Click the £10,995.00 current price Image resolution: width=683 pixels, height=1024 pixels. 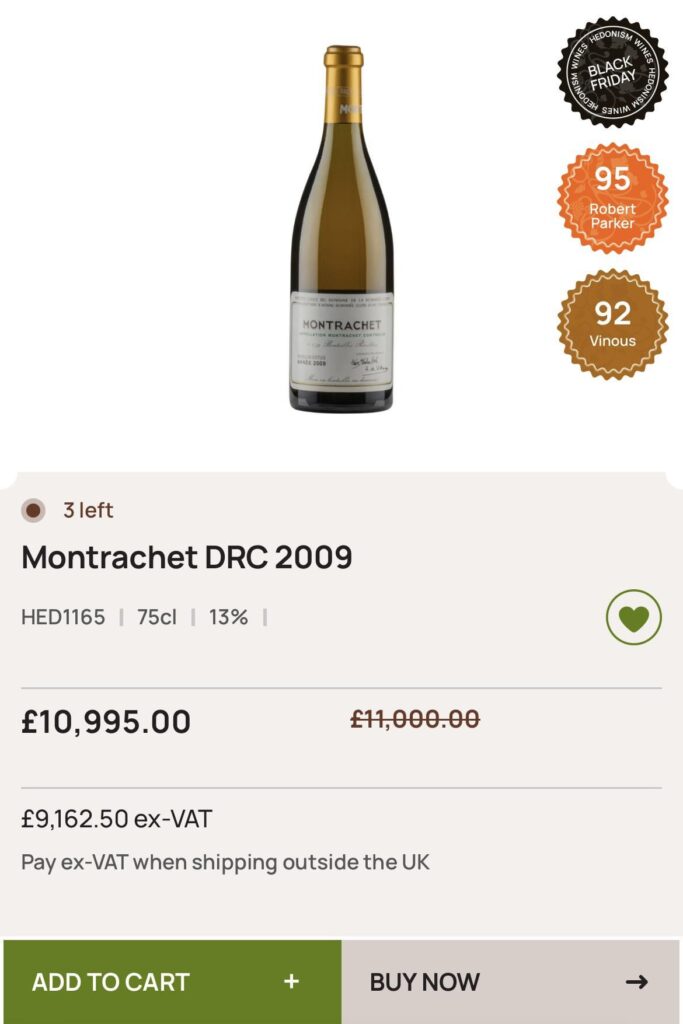(x=106, y=721)
